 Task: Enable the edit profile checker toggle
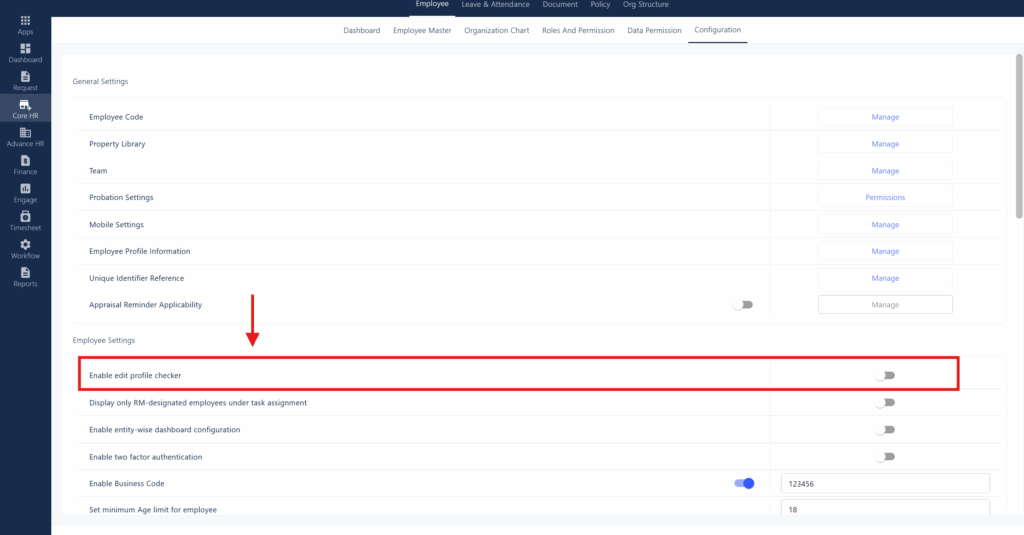click(884, 376)
